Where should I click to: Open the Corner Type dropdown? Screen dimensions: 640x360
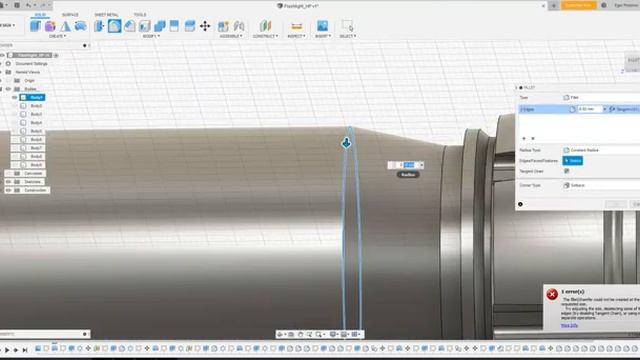(x=601, y=185)
